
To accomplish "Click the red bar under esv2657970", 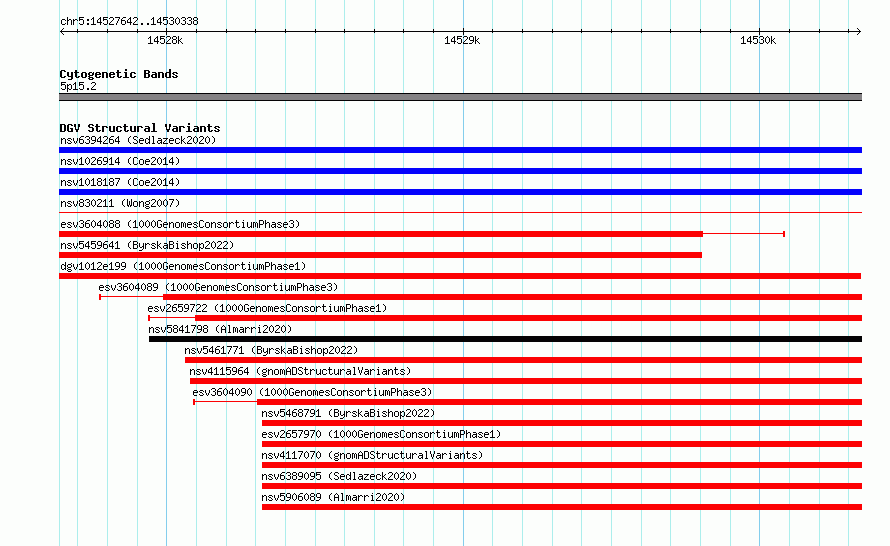I will (562, 444).
